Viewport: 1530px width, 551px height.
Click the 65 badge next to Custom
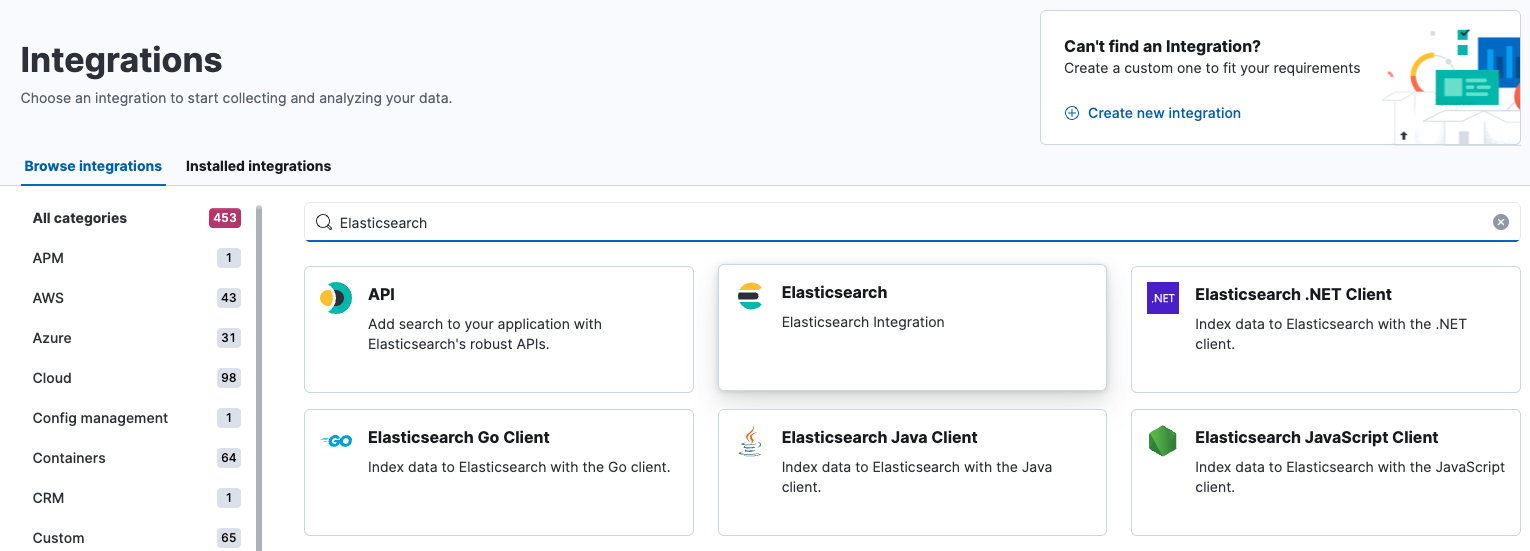click(229, 538)
